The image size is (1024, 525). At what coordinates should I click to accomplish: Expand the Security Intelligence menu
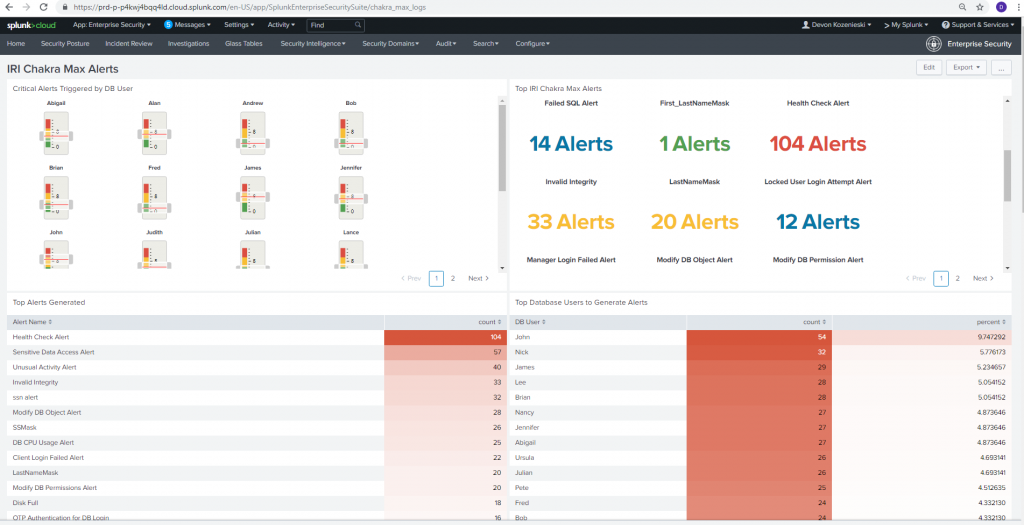click(x=313, y=44)
